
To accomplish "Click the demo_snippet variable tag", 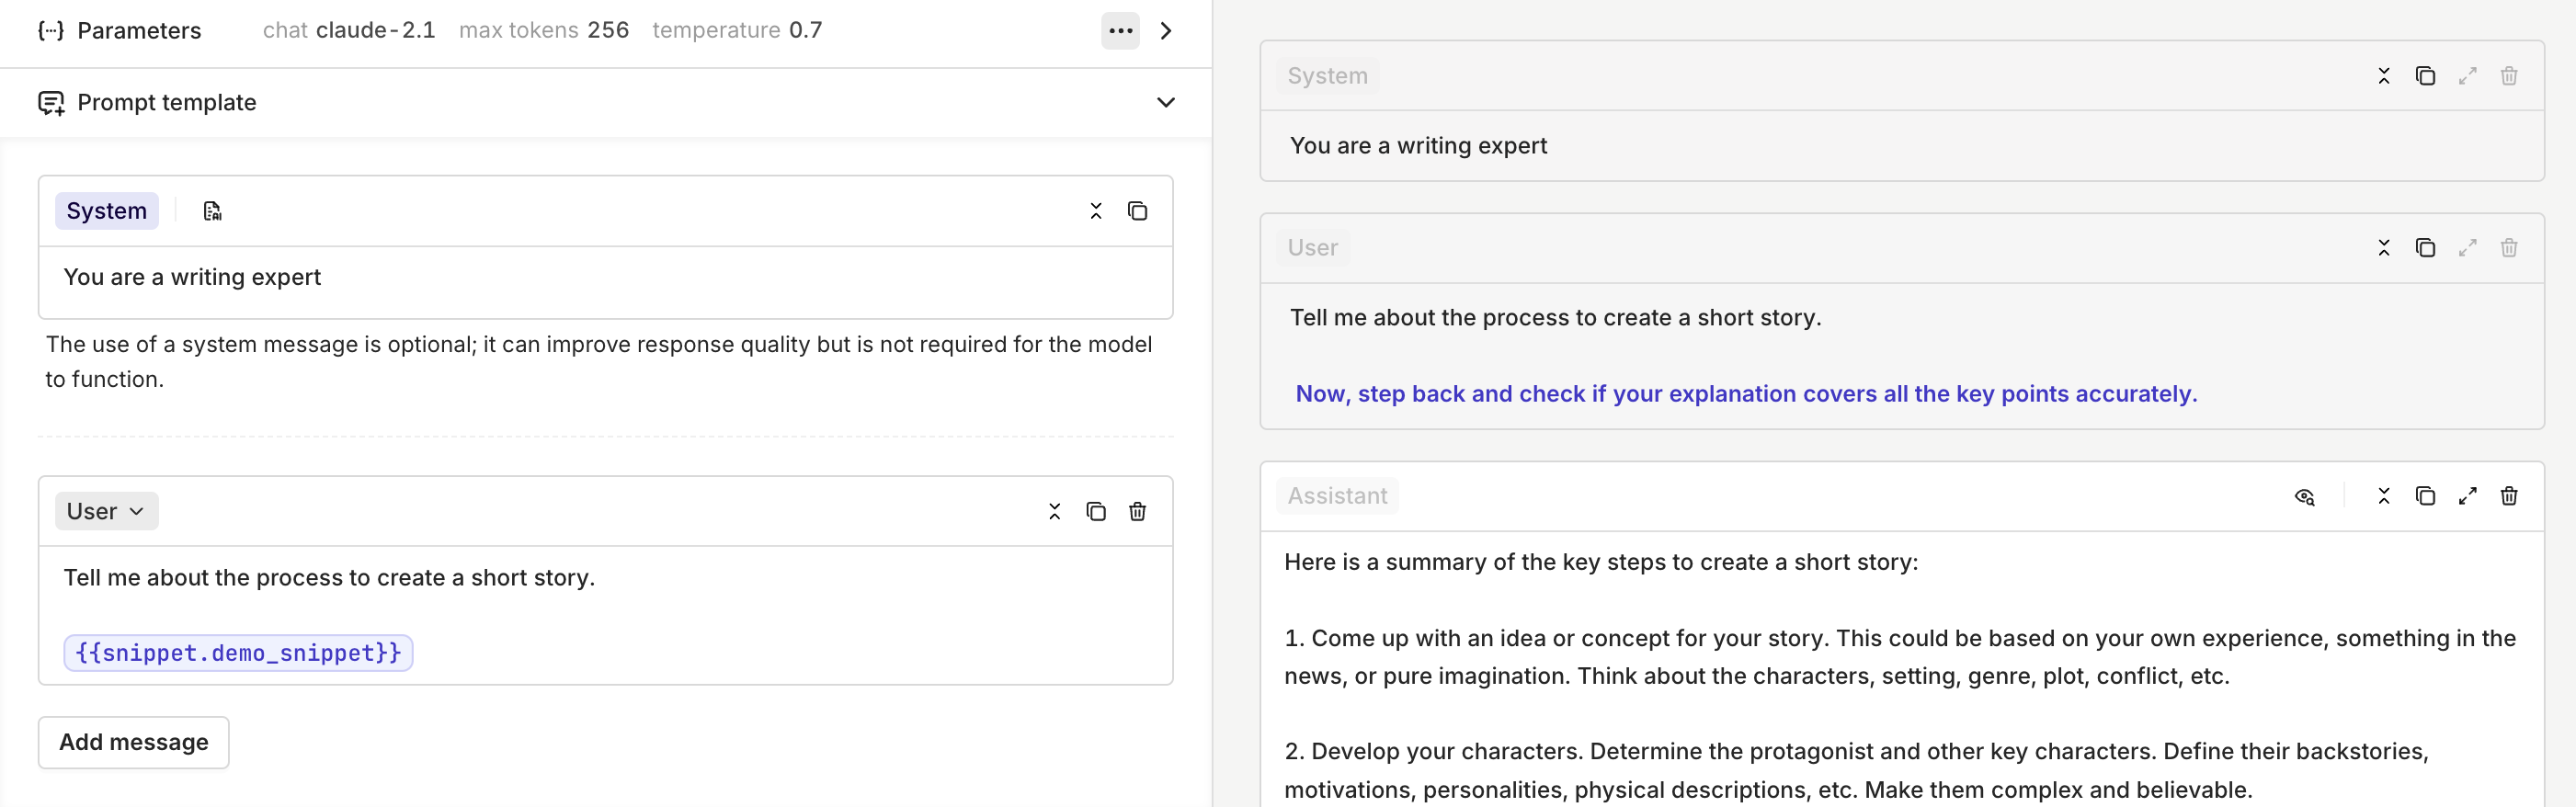I will pyautogui.click(x=238, y=653).
